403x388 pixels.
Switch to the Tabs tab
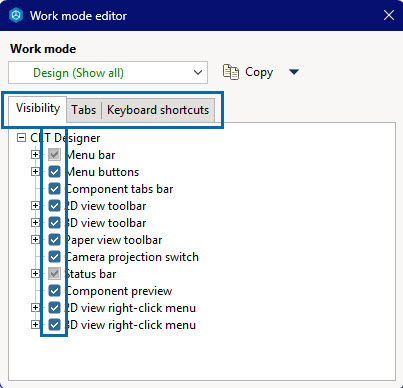coord(84,110)
